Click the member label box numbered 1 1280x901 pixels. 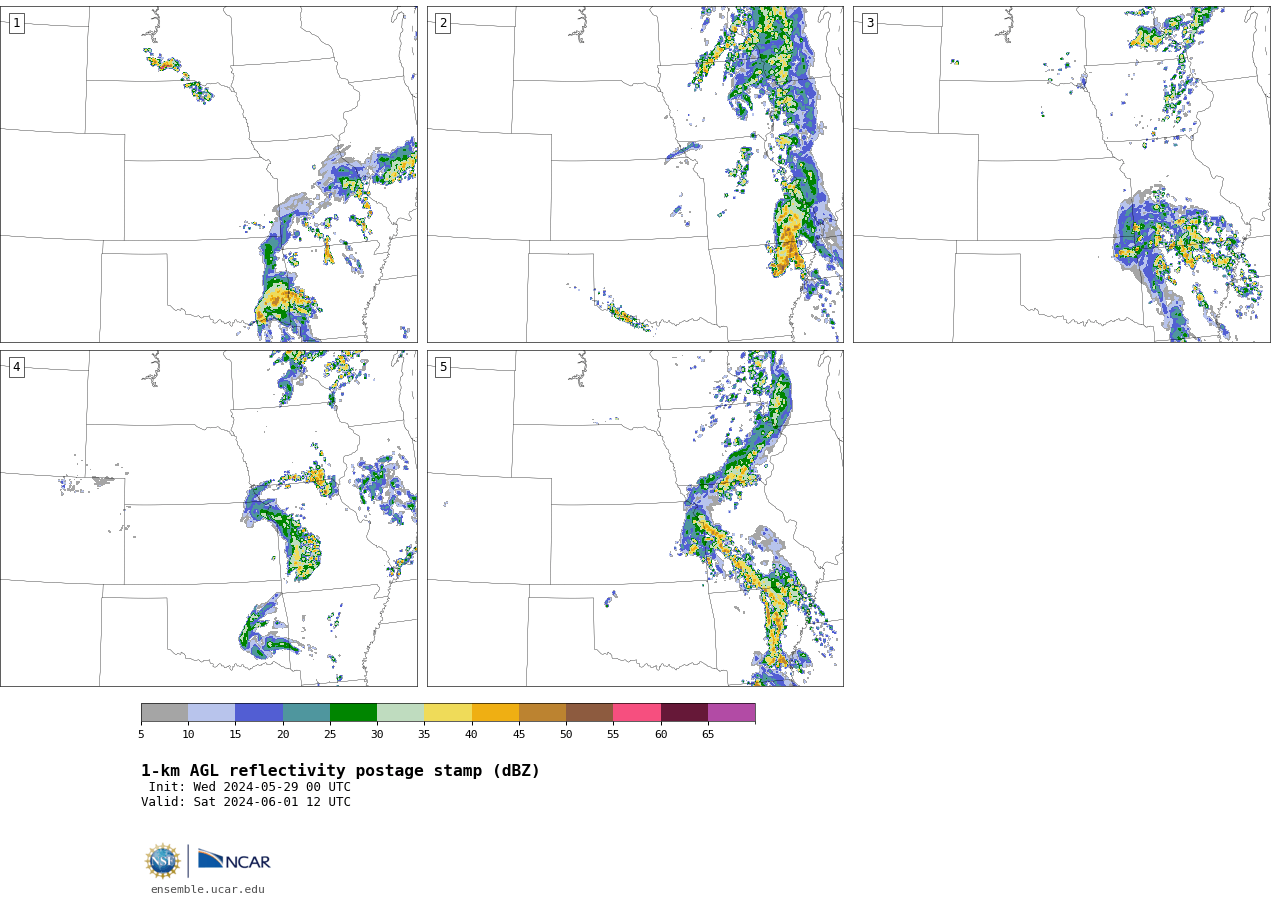16,23
